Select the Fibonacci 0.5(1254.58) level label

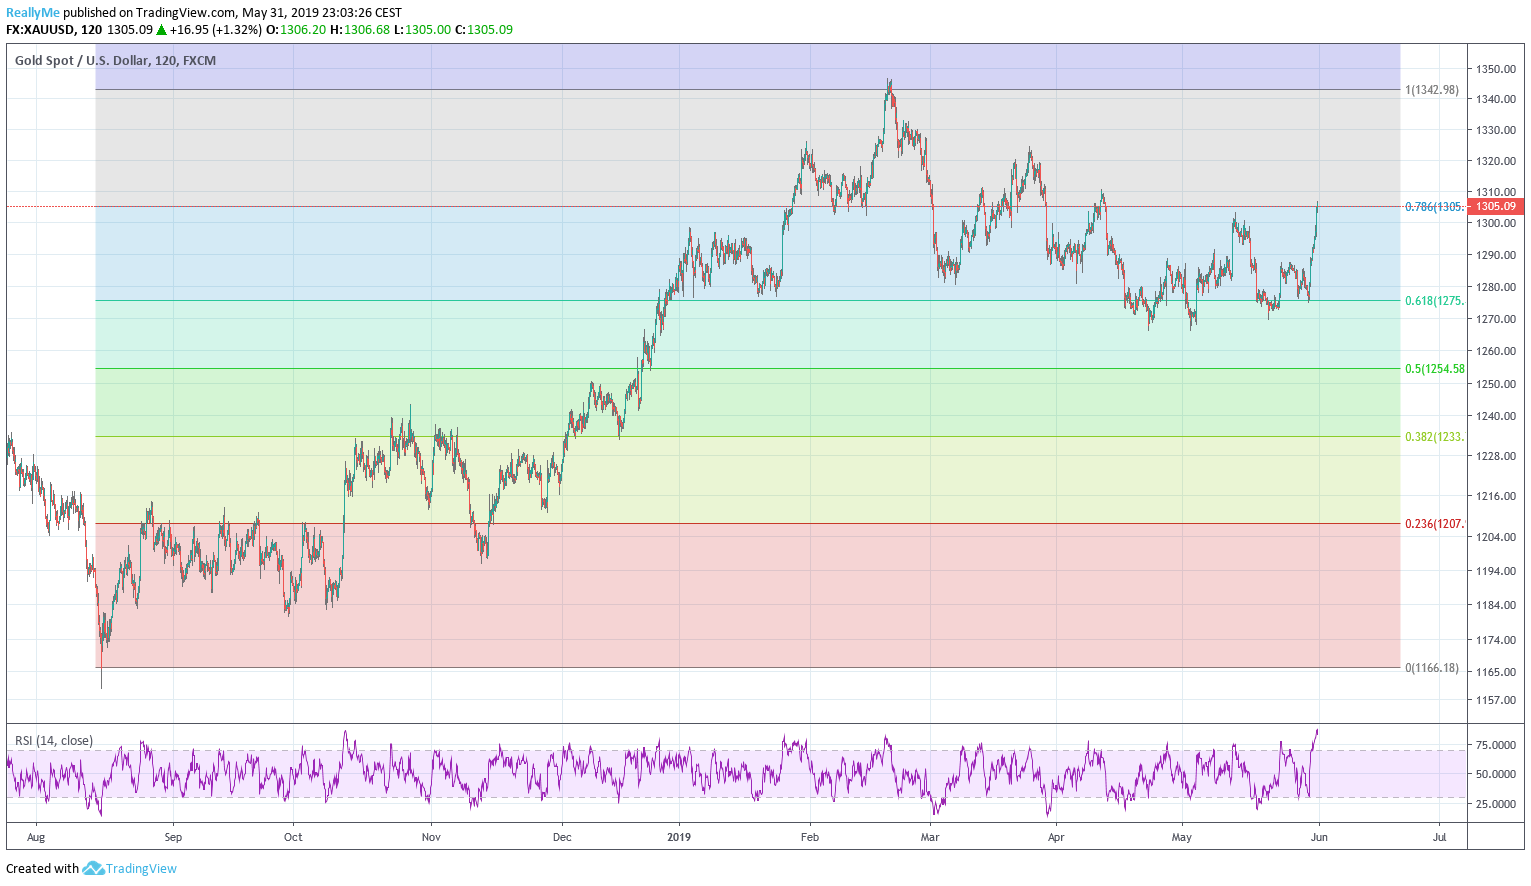click(x=1435, y=369)
